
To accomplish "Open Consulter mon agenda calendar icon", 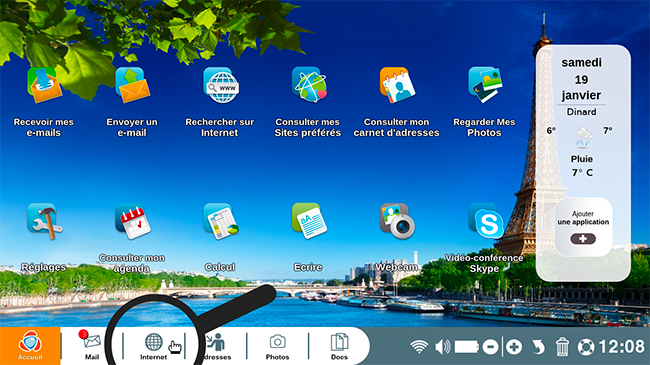I will coord(133,221).
